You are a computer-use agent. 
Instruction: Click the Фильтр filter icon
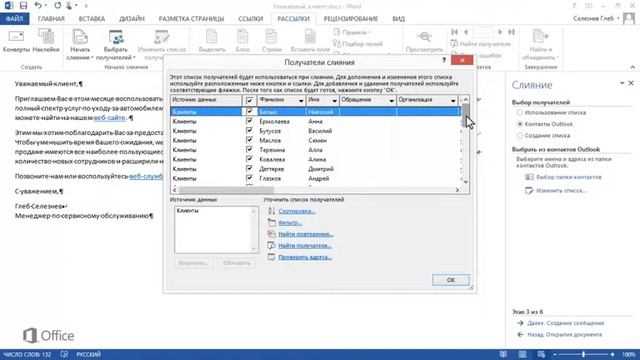[271, 222]
